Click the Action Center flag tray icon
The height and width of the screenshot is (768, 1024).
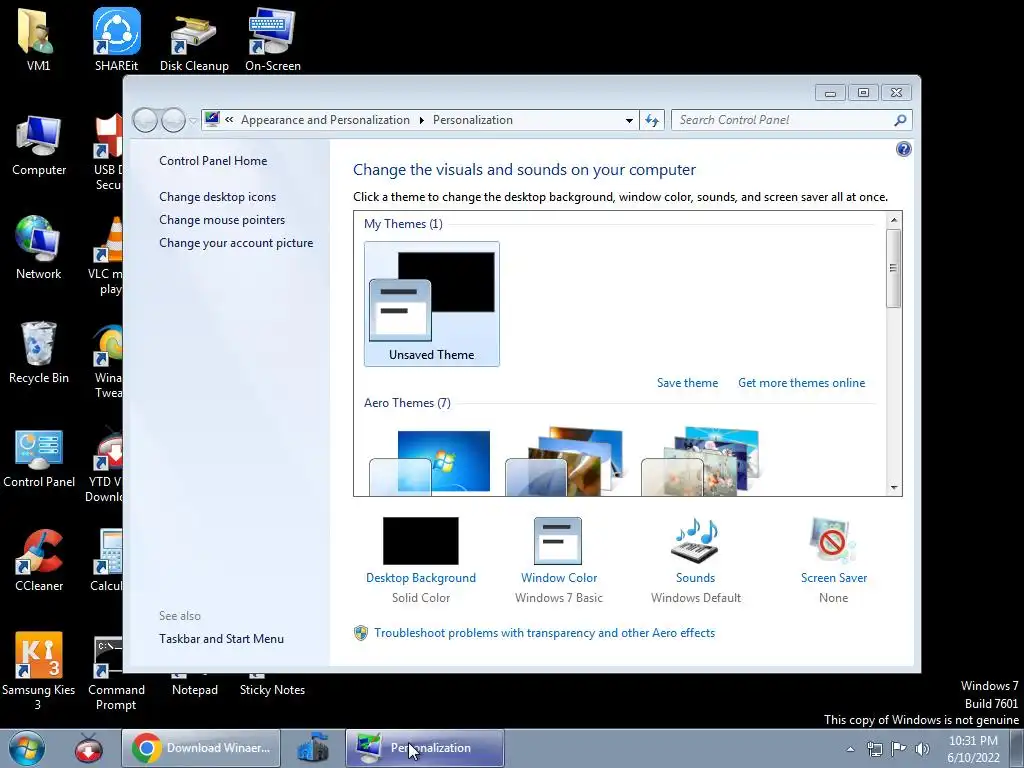[x=899, y=748]
